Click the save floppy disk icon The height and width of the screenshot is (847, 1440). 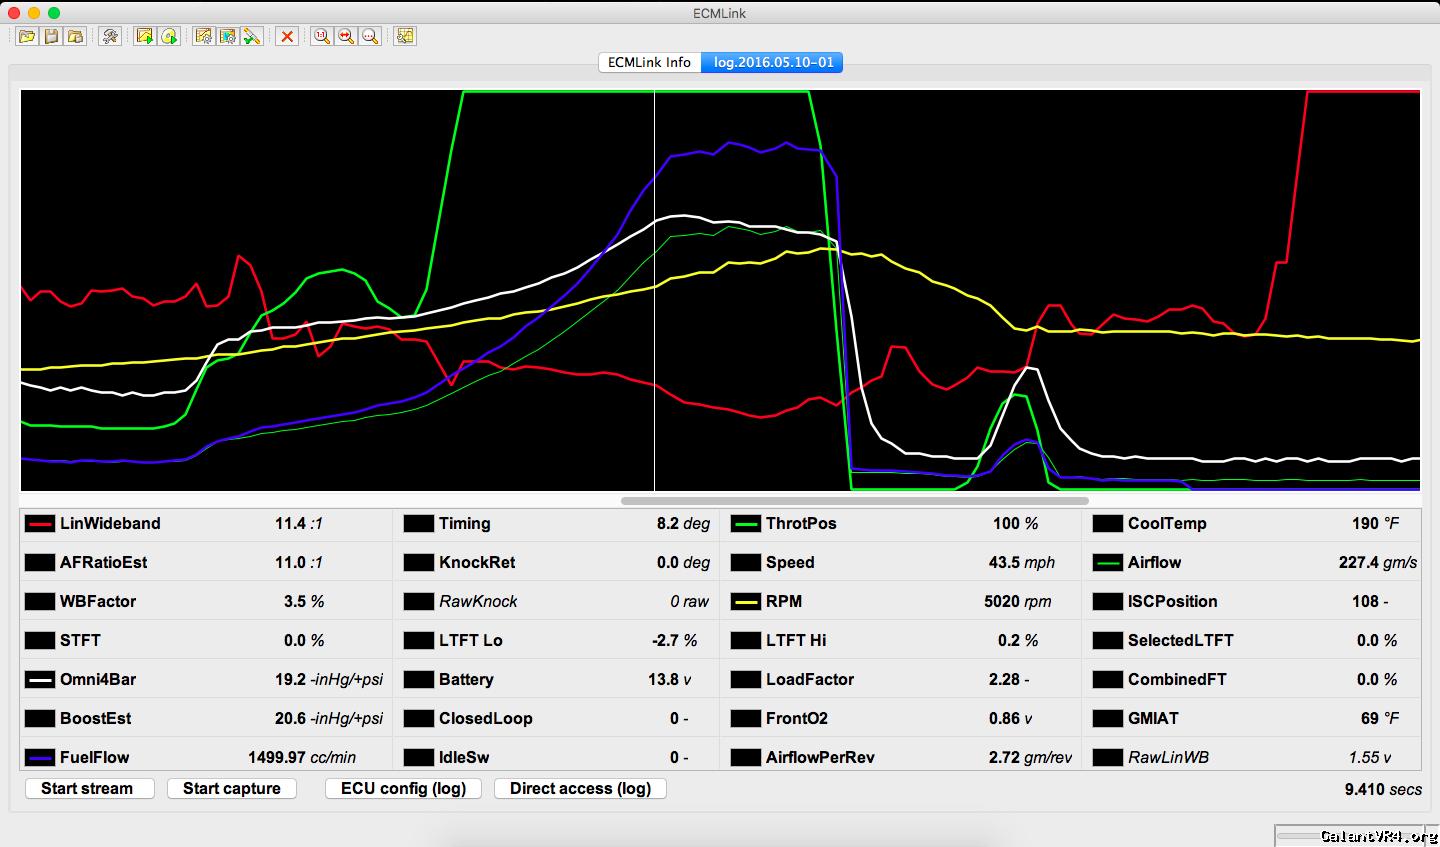[51, 37]
